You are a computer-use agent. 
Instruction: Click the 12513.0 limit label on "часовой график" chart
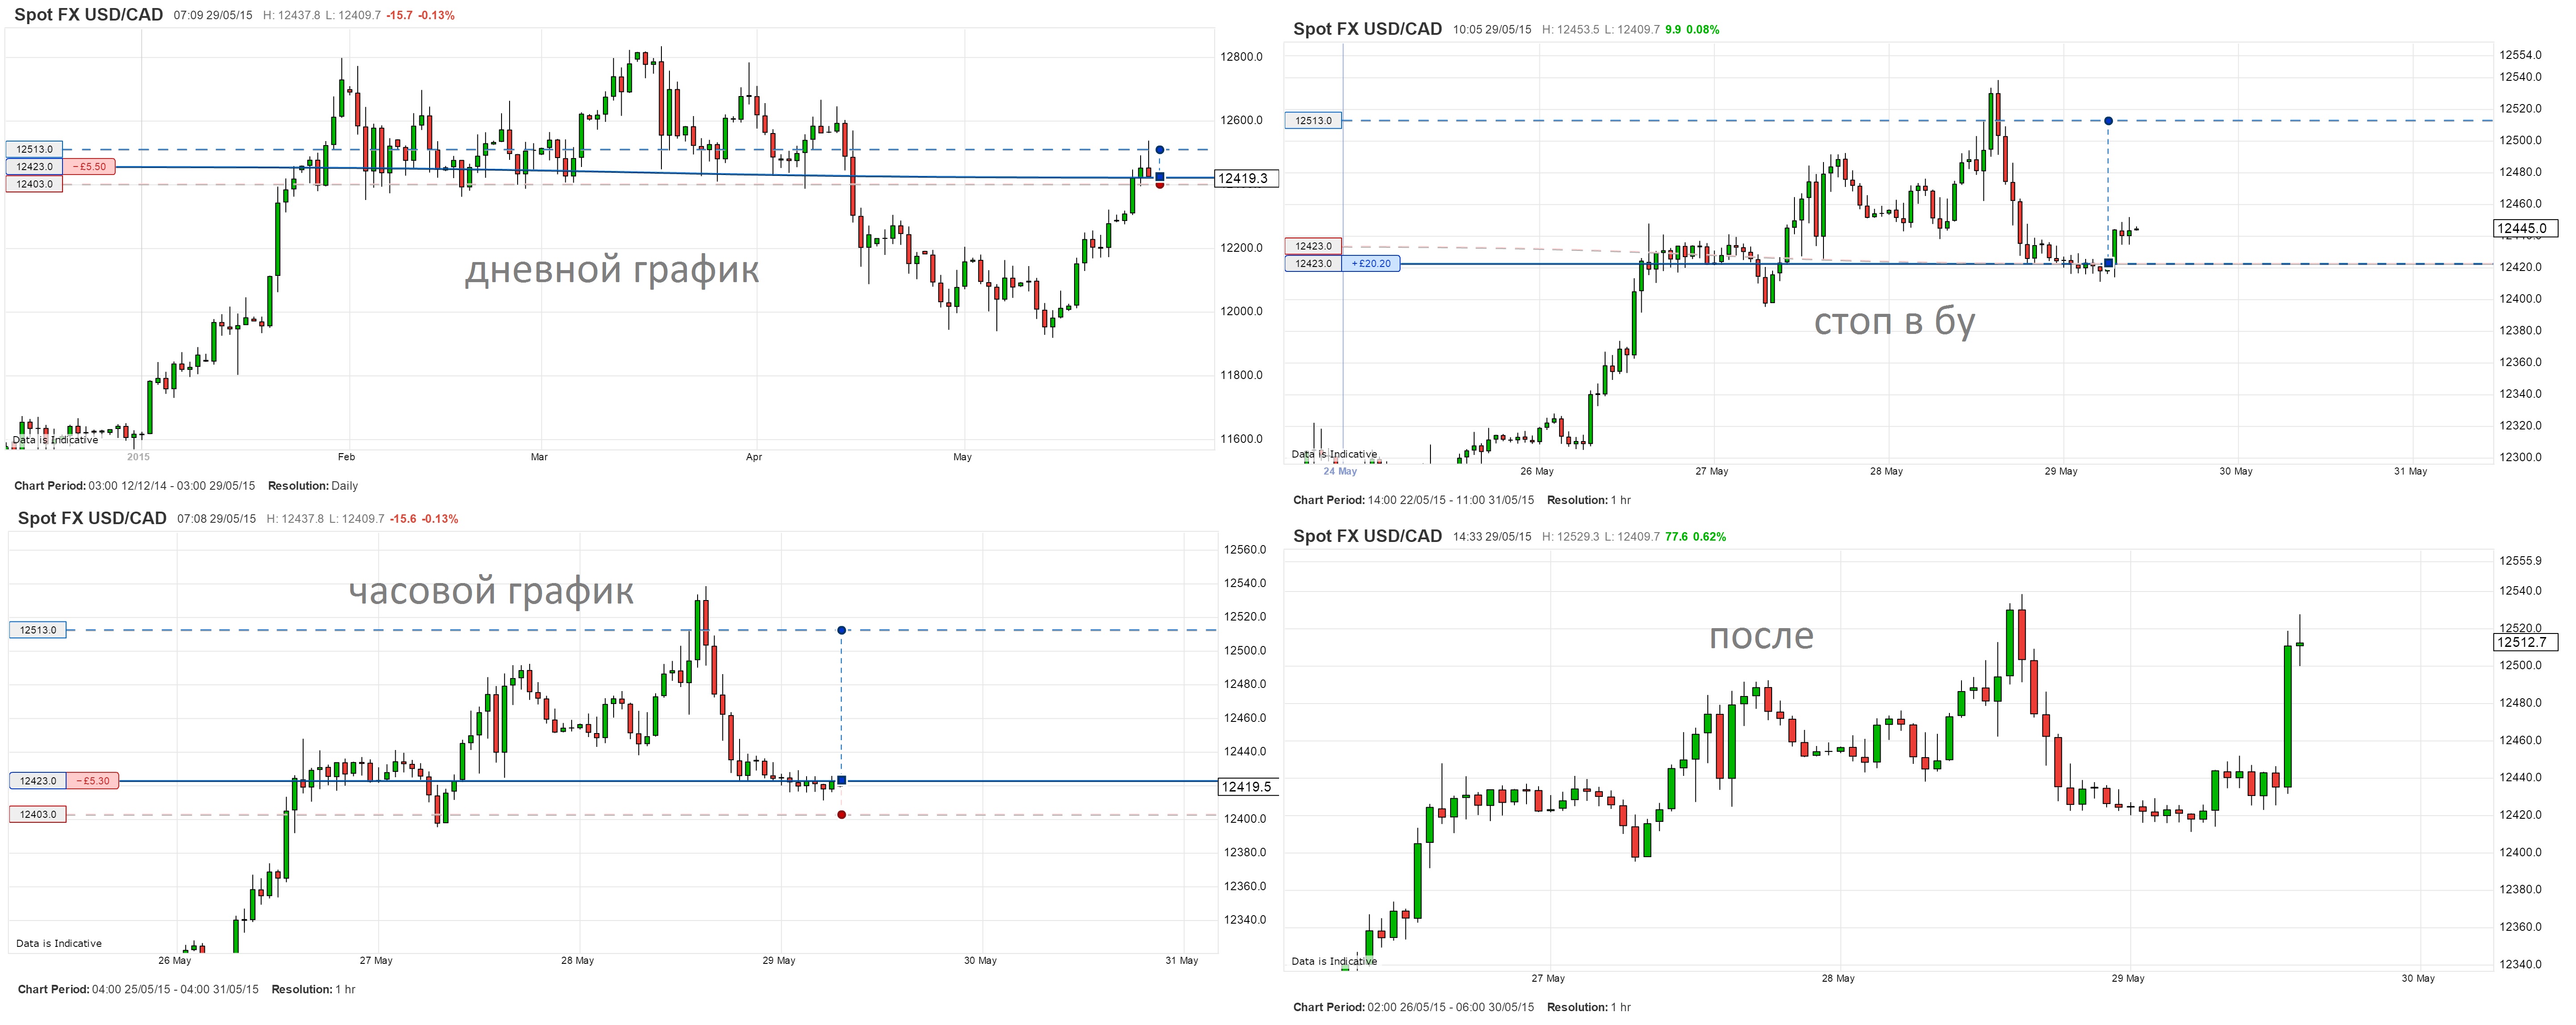38,630
